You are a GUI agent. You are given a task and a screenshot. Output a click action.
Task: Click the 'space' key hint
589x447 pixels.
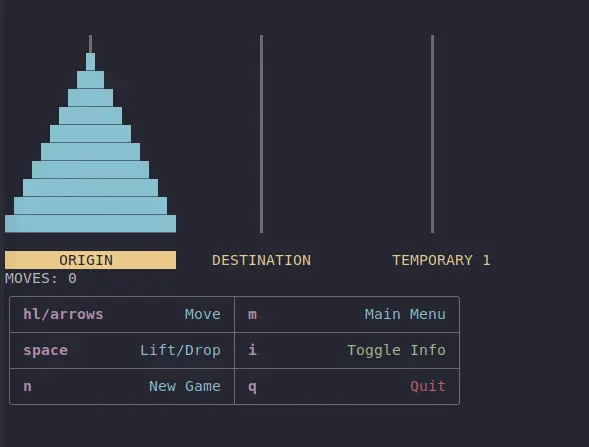coord(45,350)
